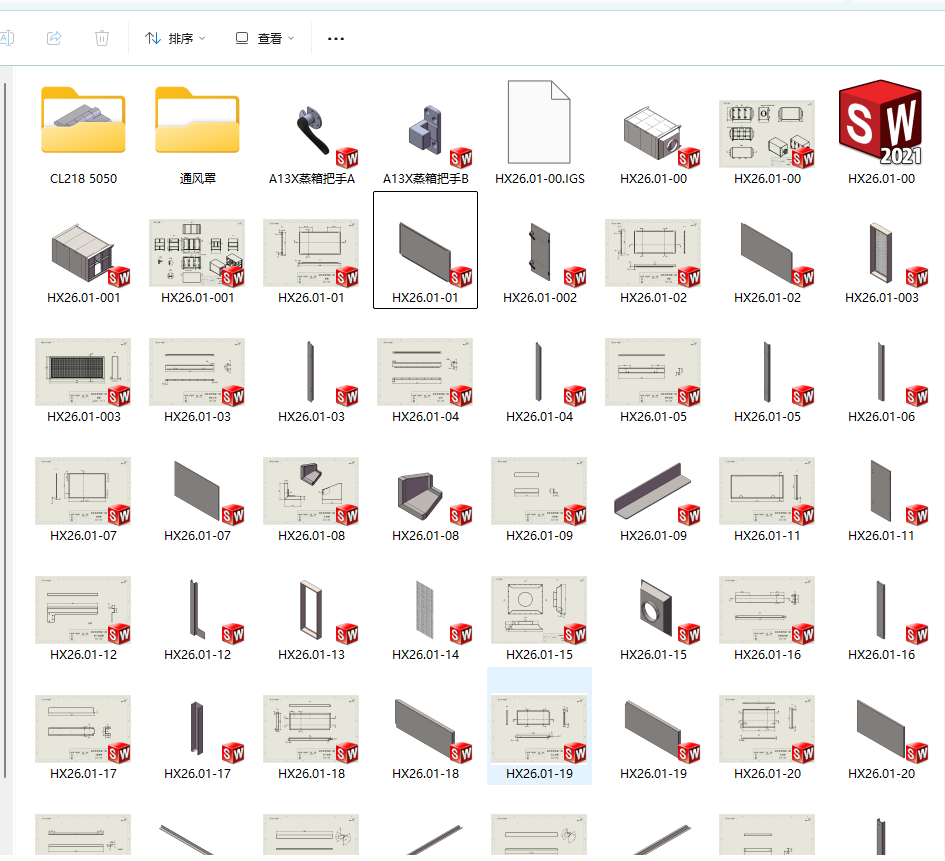Select the HX26.01-08 bracket part
Screen dimensions: 945x861
(x=425, y=490)
